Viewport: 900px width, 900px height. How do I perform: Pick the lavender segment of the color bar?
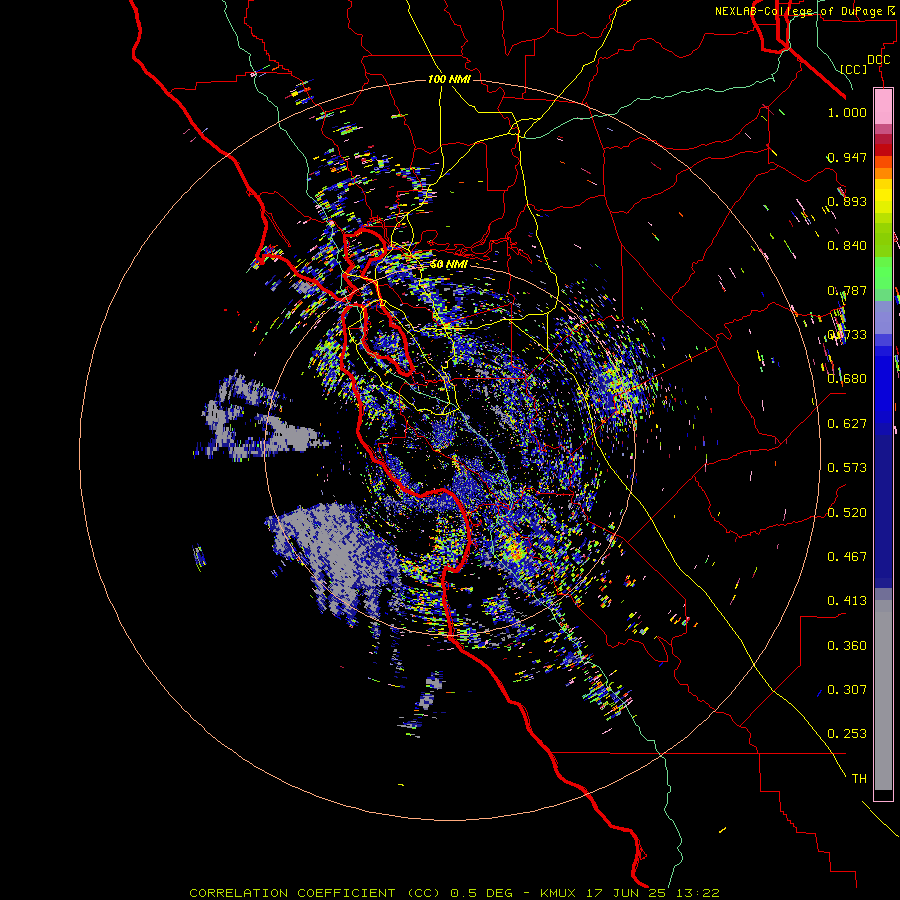tap(883, 317)
